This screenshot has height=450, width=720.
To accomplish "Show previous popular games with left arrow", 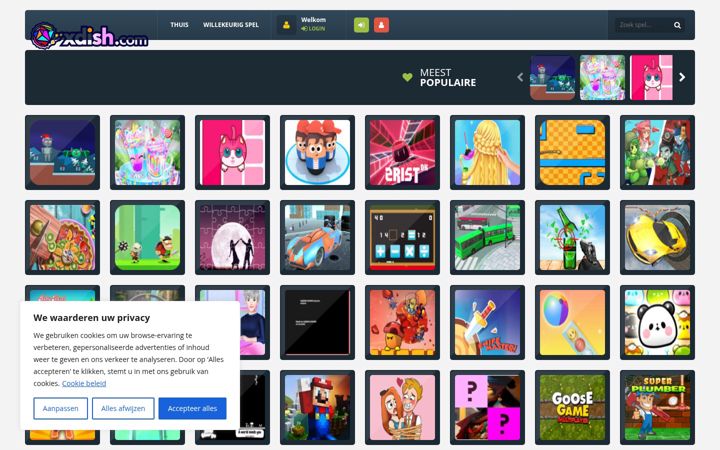I will coord(520,77).
